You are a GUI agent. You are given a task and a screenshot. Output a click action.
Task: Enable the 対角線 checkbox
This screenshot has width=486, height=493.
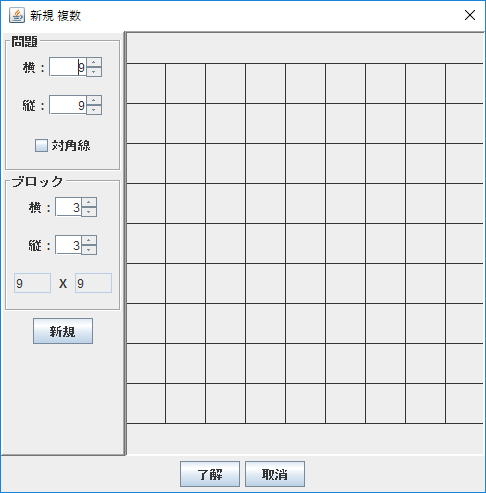41,145
